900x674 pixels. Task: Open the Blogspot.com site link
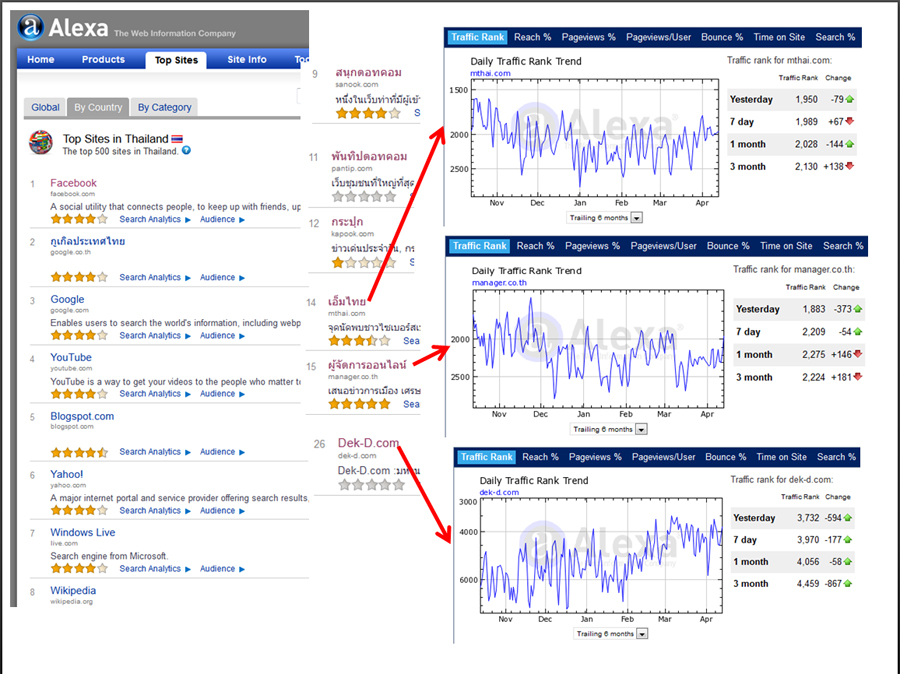click(82, 416)
